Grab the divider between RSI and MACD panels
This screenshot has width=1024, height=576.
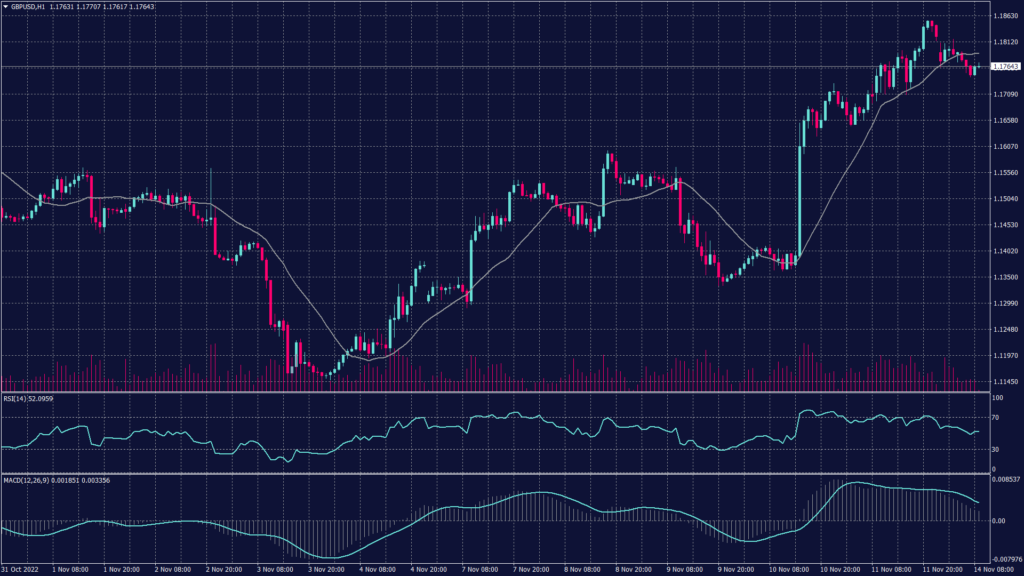point(490,474)
